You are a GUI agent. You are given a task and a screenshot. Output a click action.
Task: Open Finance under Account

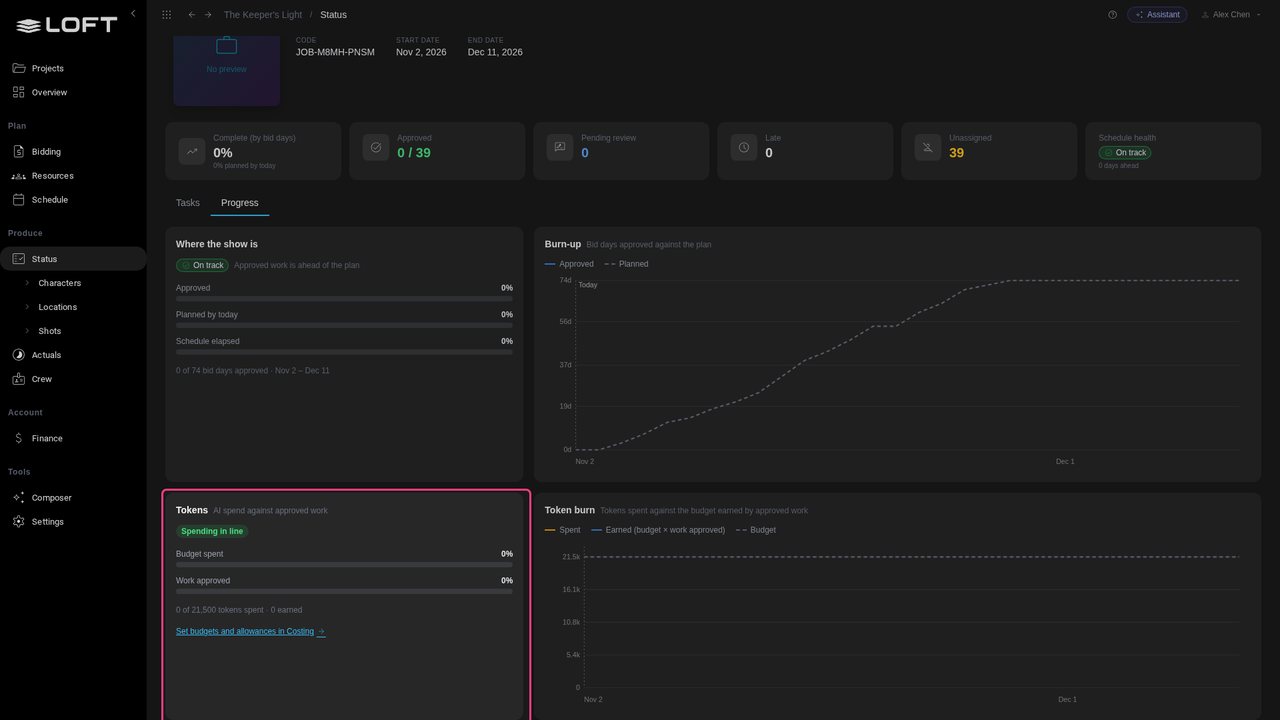[73, 438]
